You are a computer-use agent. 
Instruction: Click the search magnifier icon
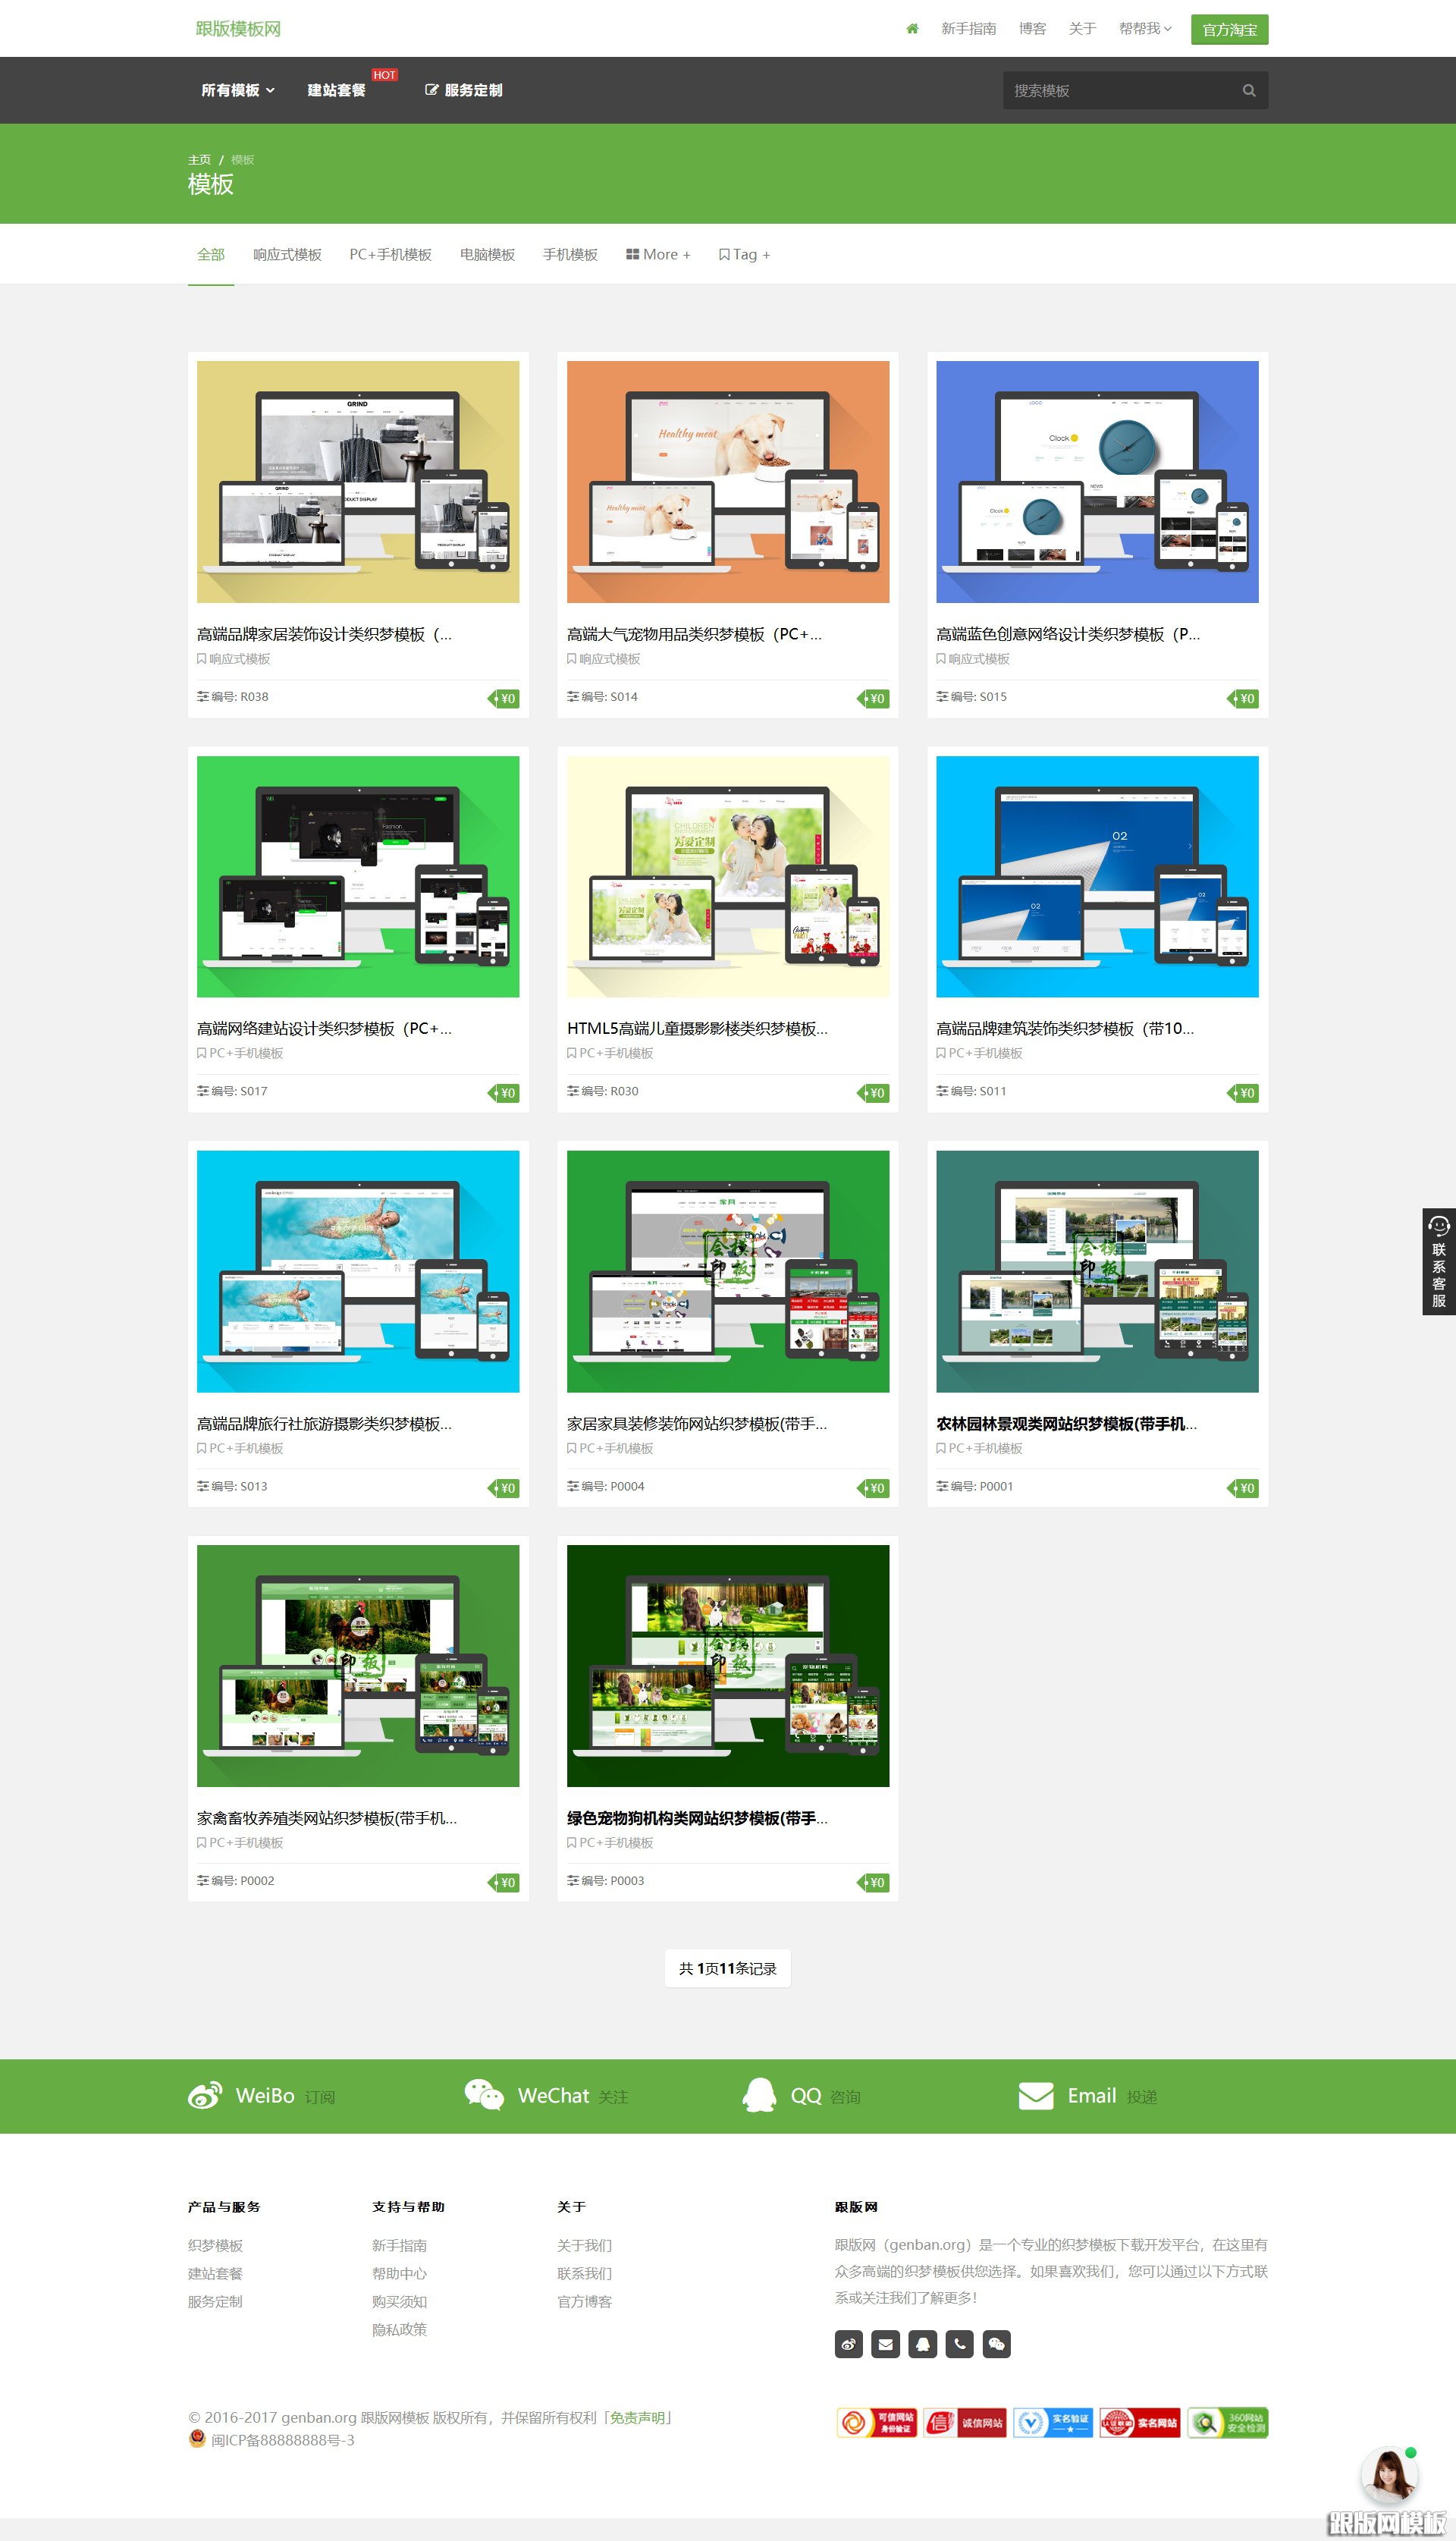click(1248, 91)
